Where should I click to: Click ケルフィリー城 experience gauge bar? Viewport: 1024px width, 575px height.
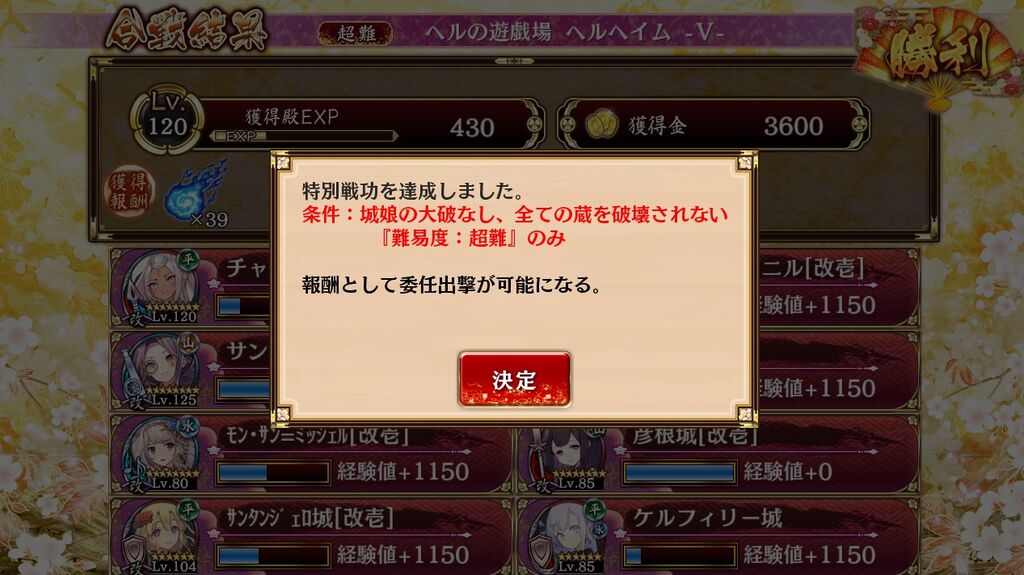pyautogui.click(x=679, y=555)
